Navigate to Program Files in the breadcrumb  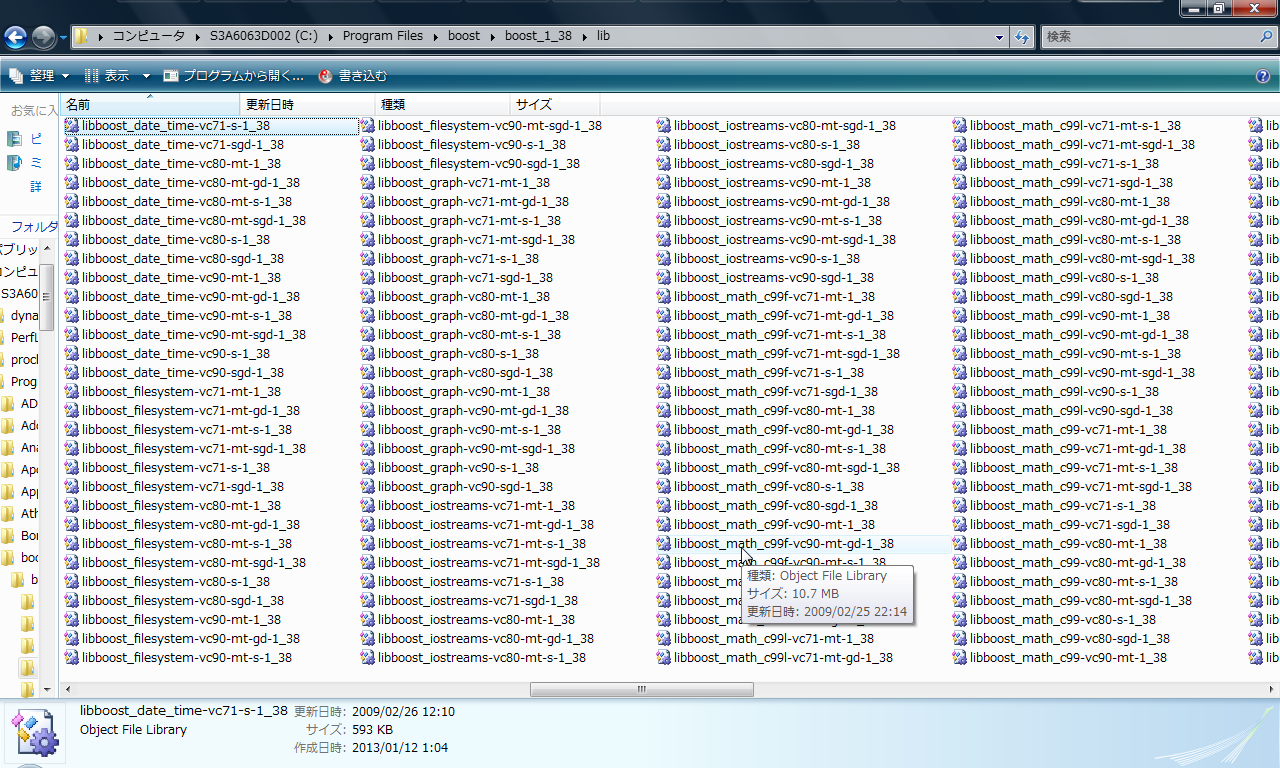pyautogui.click(x=382, y=36)
